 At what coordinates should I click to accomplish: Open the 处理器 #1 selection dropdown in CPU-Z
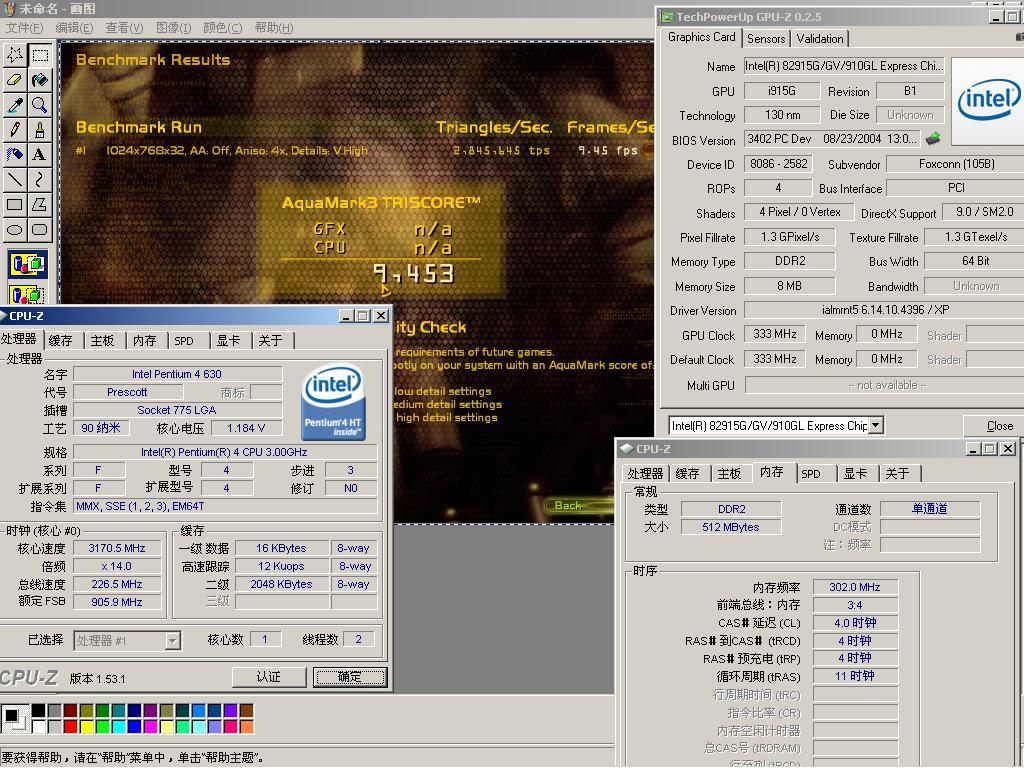point(172,641)
